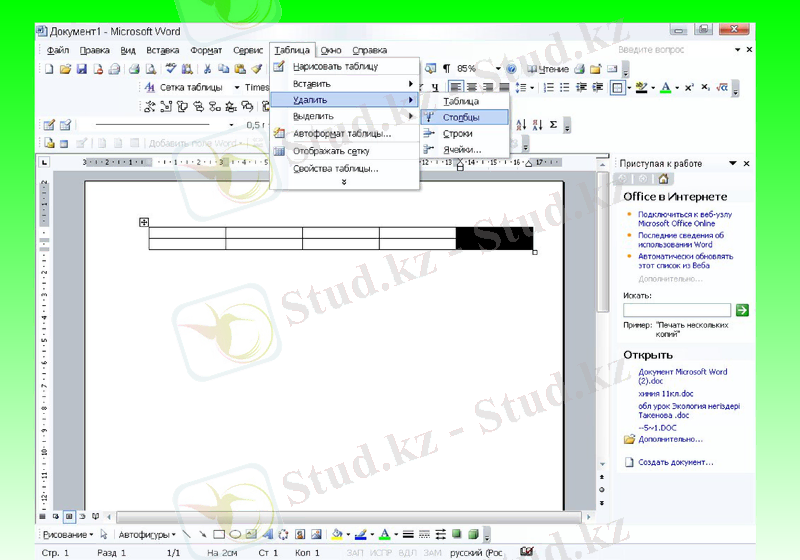
Task: Click the AutoSum sigma icon
Action: click(x=553, y=125)
